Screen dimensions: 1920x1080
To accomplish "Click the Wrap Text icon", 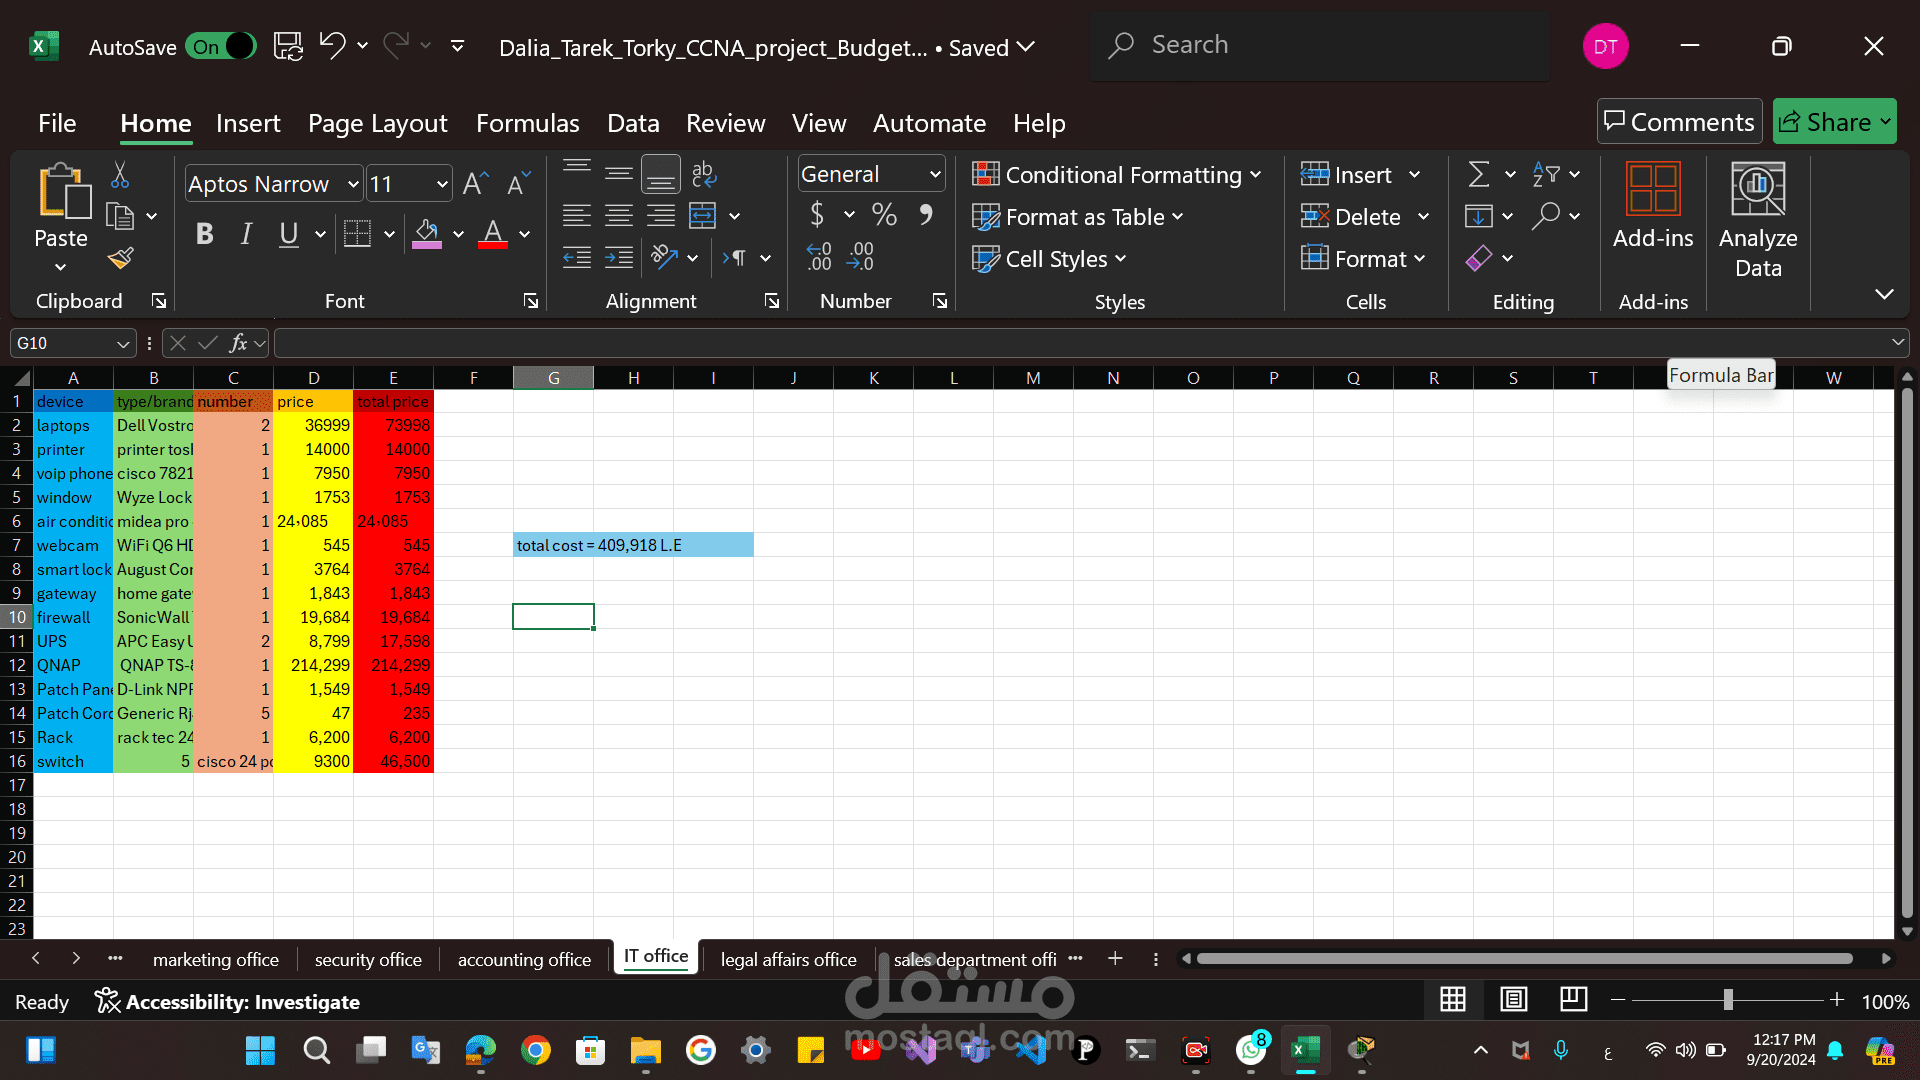I will (704, 174).
